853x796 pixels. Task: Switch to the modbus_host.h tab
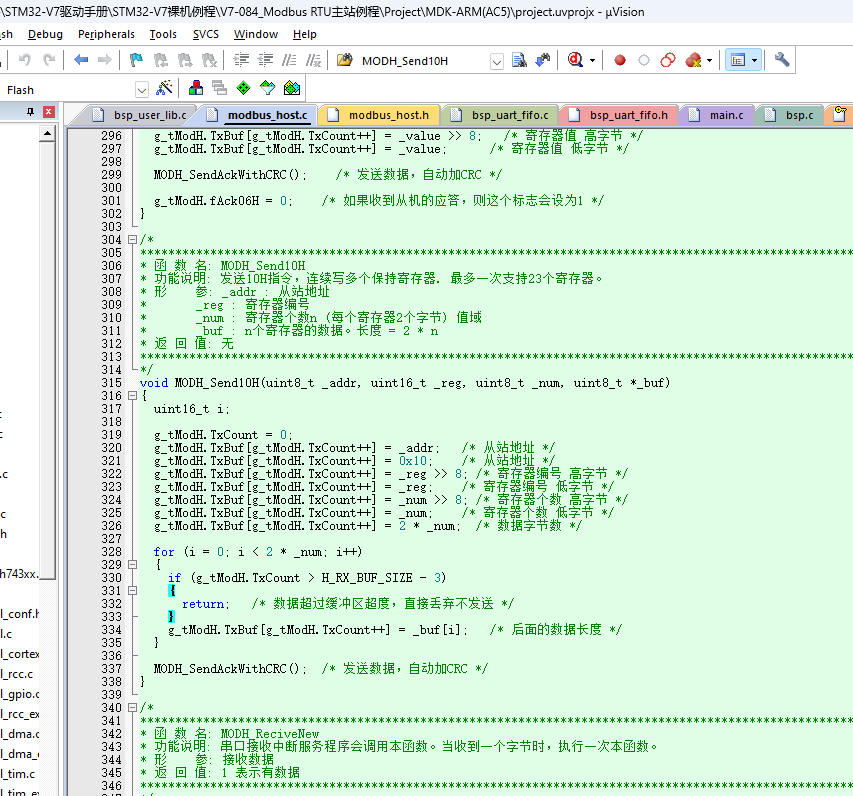[380, 115]
